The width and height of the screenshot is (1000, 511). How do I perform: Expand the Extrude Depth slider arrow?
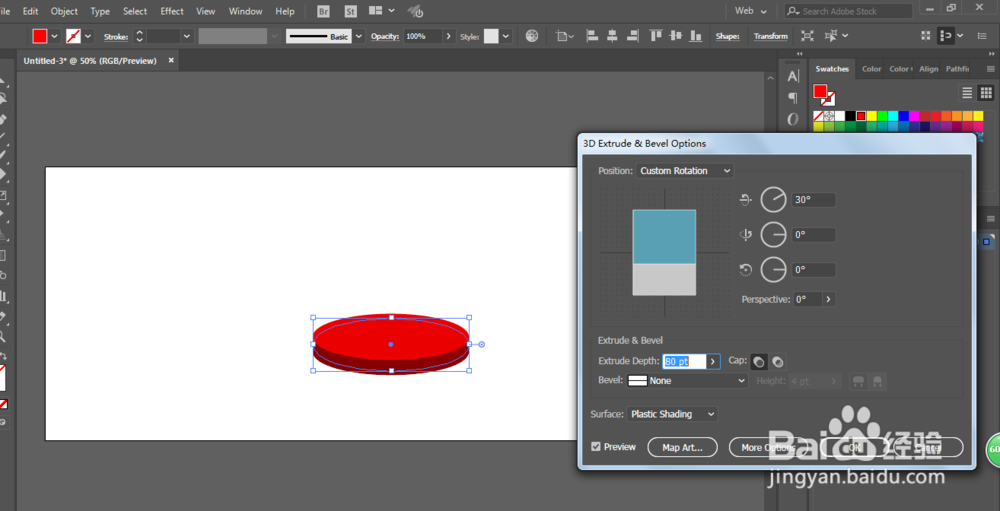[714, 362]
